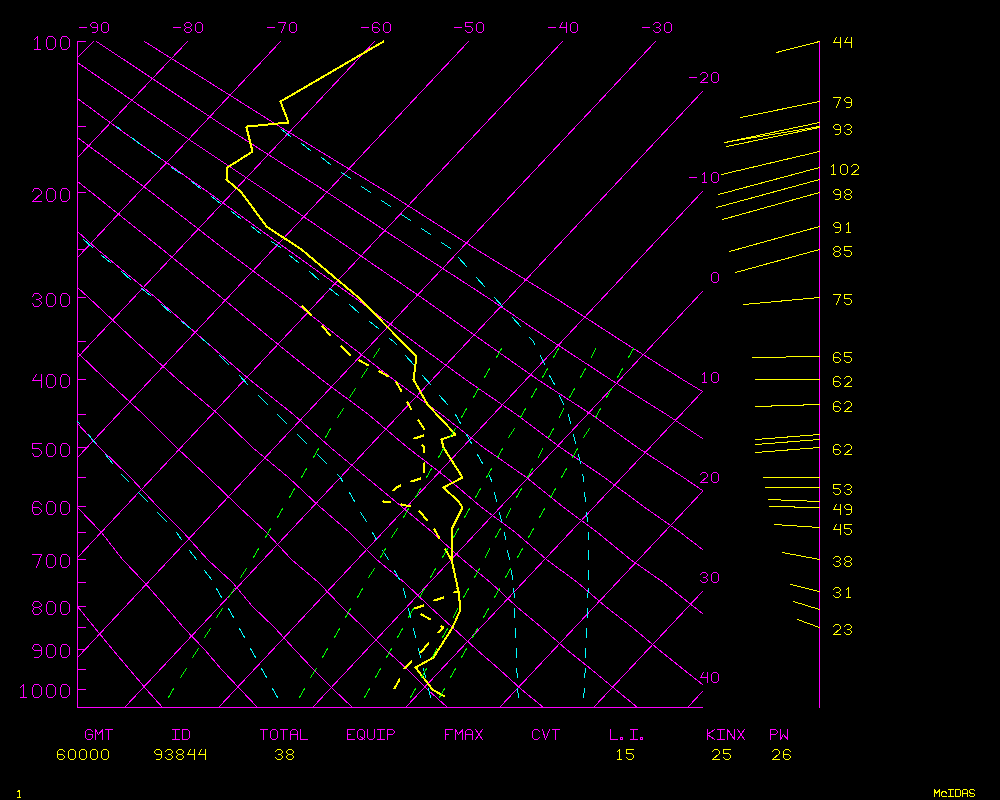Click the CVT label

pos(545,735)
